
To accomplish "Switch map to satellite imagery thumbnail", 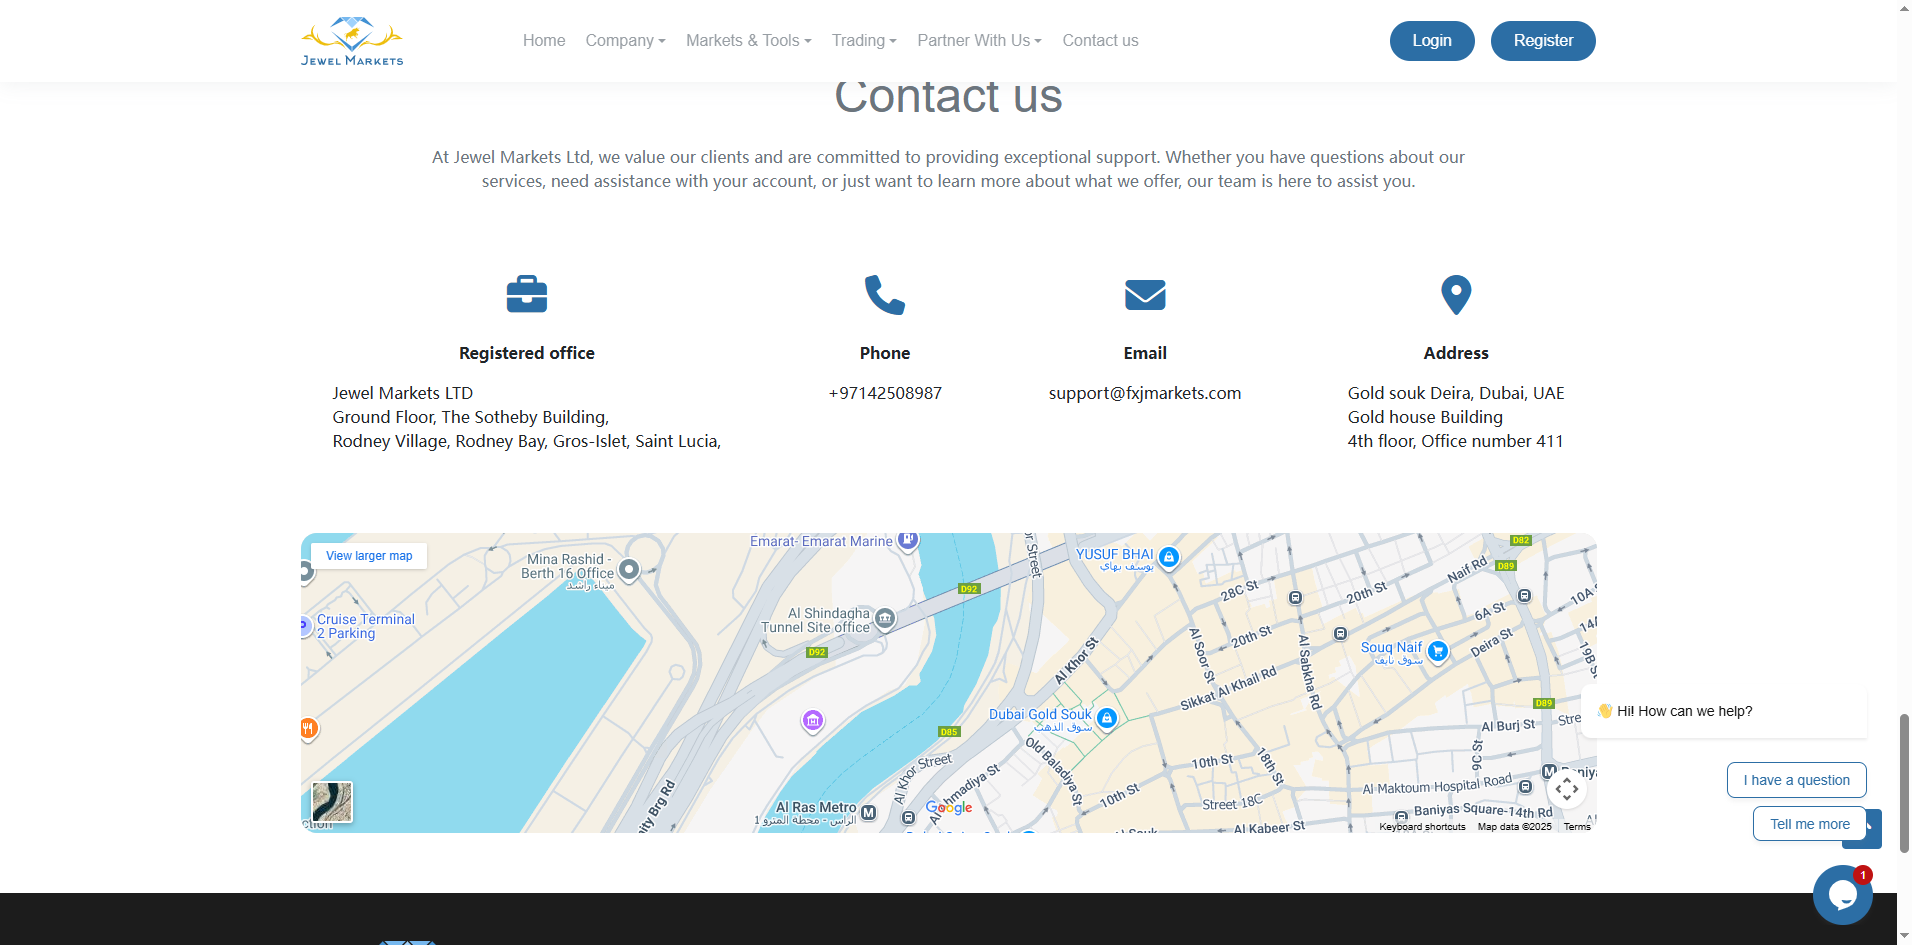I will (332, 802).
